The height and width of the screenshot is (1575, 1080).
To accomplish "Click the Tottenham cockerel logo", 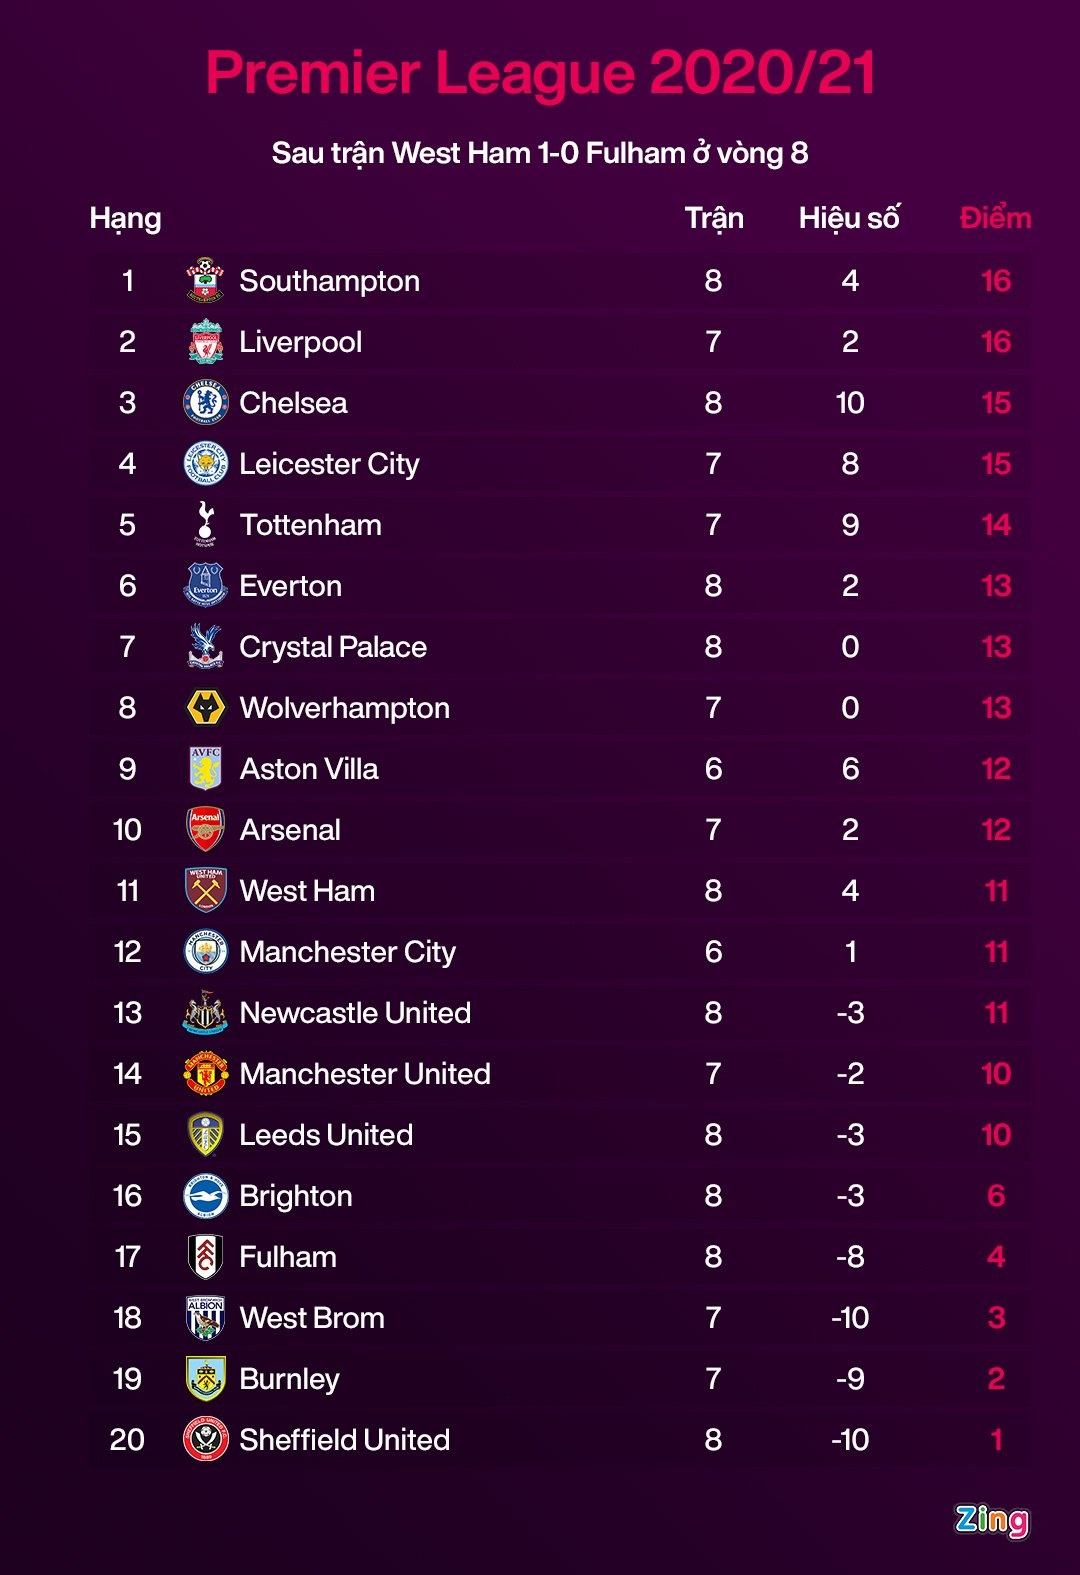I will (206, 524).
